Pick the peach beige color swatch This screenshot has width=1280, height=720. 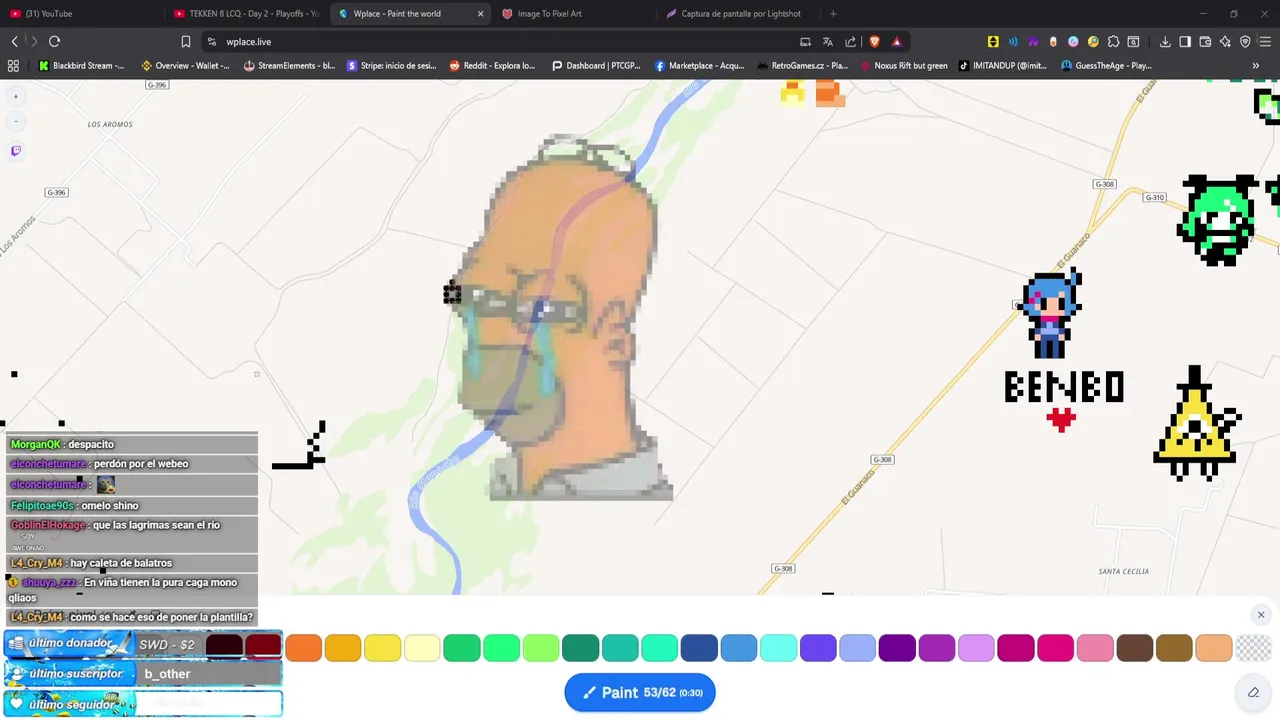[x=1214, y=647]
